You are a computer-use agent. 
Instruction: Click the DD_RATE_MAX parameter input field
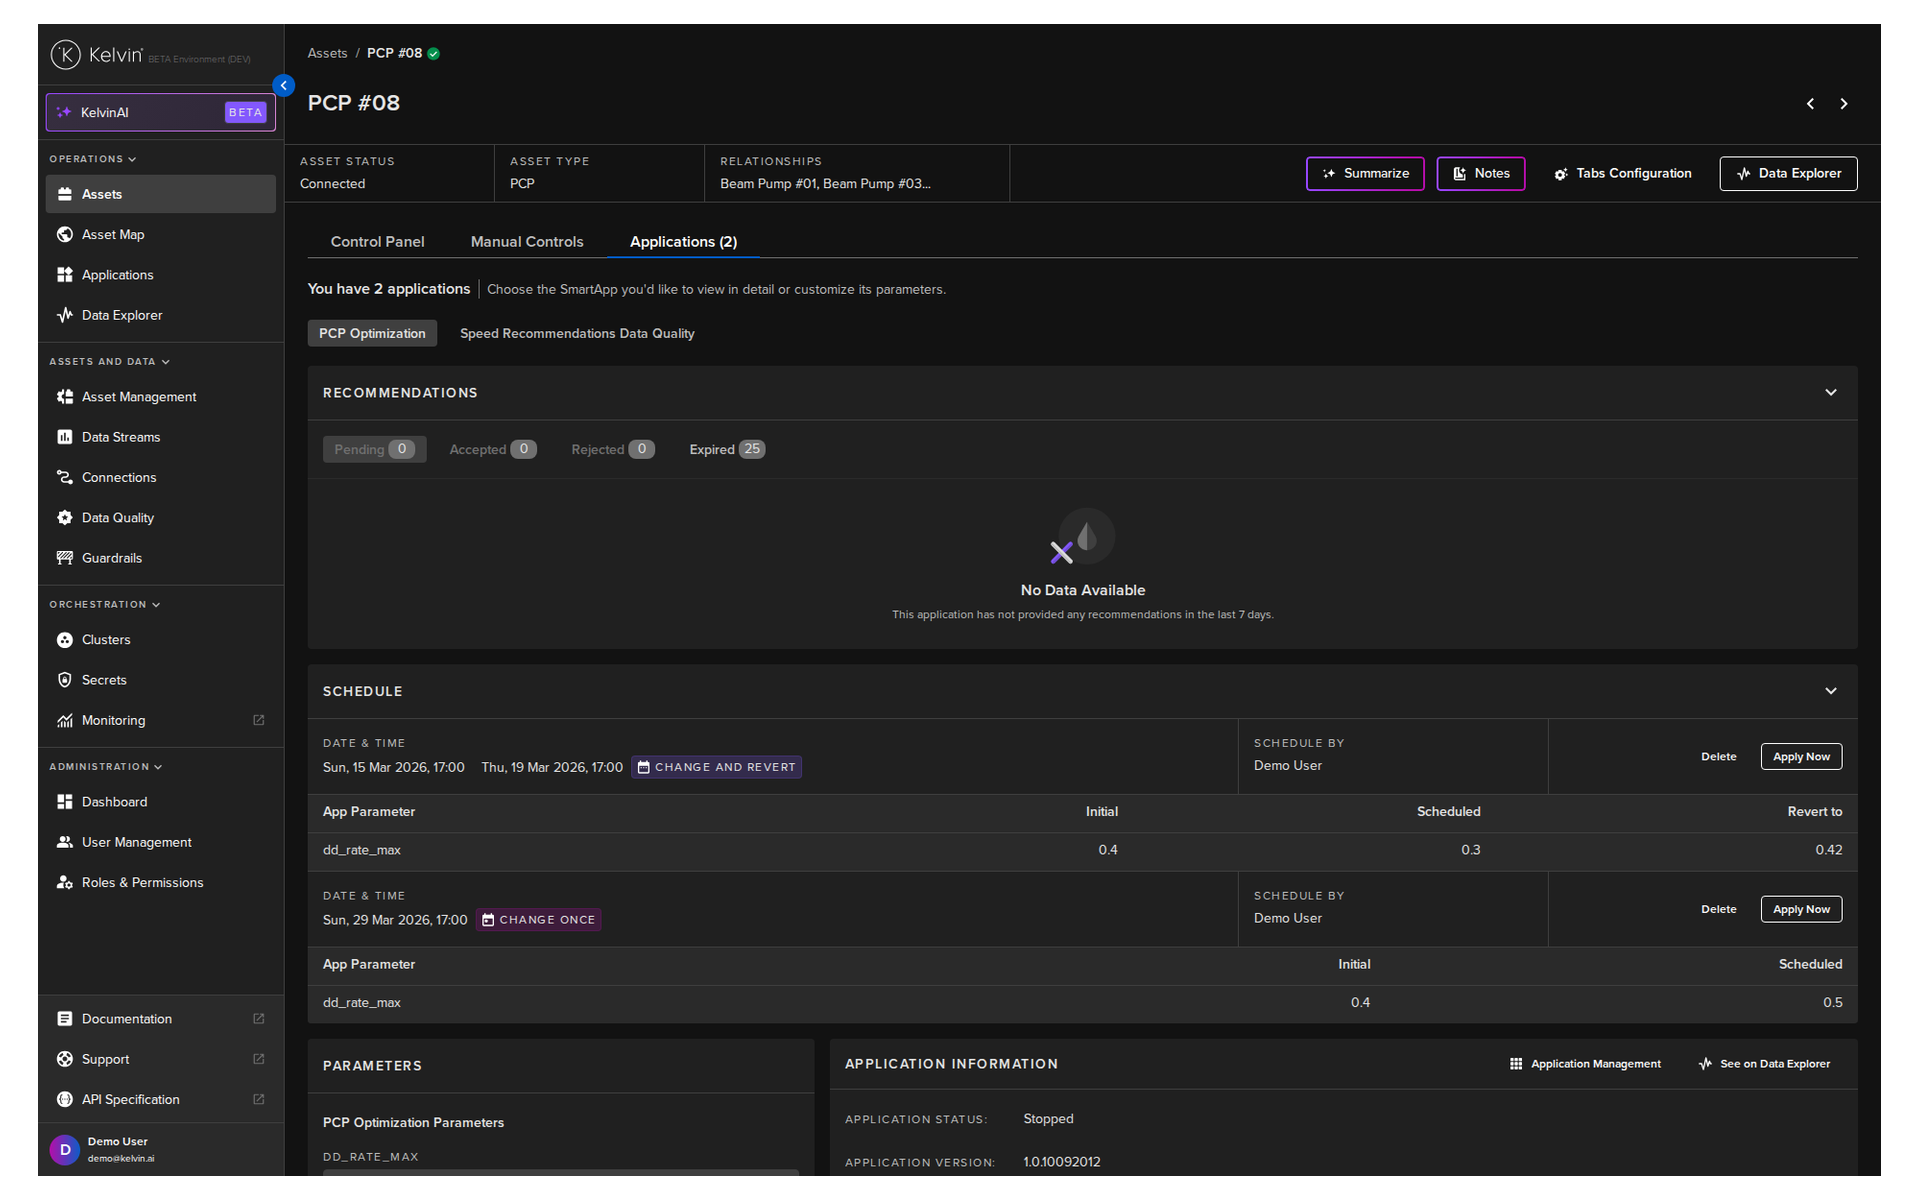[x=560, y=1172]
